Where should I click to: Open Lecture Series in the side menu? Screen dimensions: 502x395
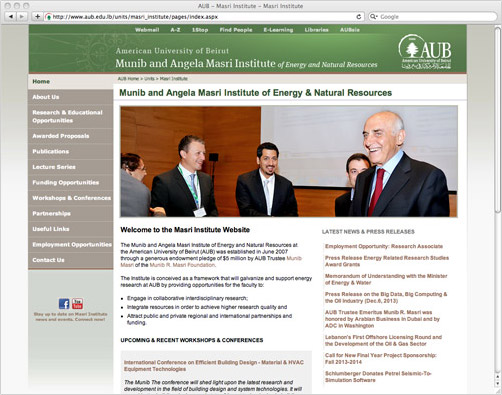(54, 167)
